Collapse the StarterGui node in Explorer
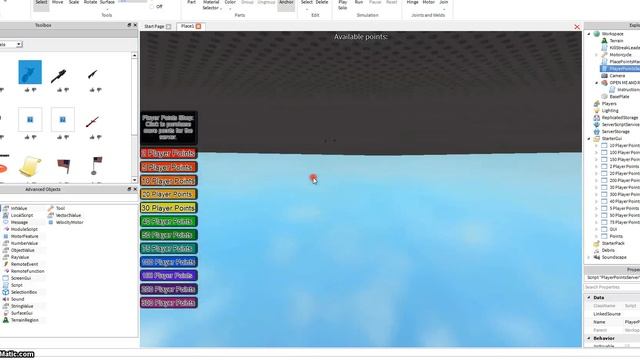Viewport: 640px width, 360px height. coord(589,139)
